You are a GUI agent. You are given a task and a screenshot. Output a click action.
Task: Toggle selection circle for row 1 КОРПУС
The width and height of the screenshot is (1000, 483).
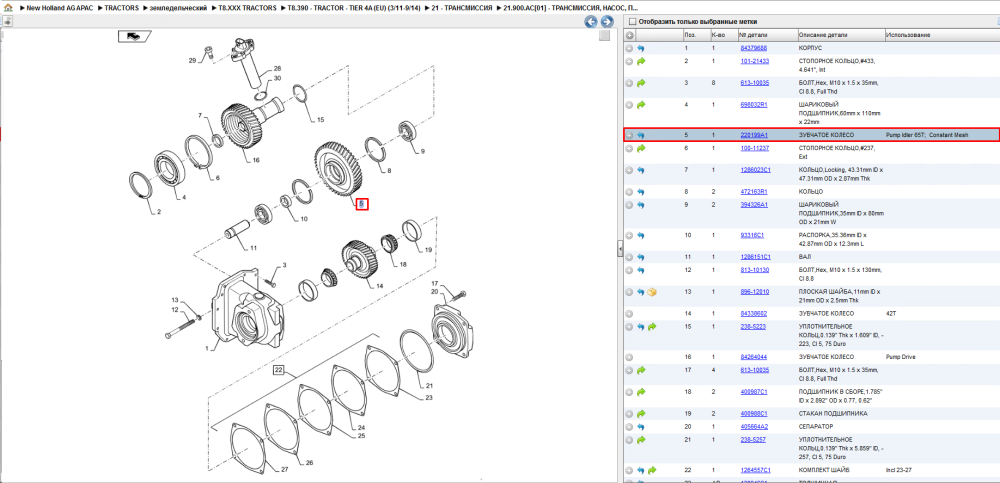[x=629, y=48]
